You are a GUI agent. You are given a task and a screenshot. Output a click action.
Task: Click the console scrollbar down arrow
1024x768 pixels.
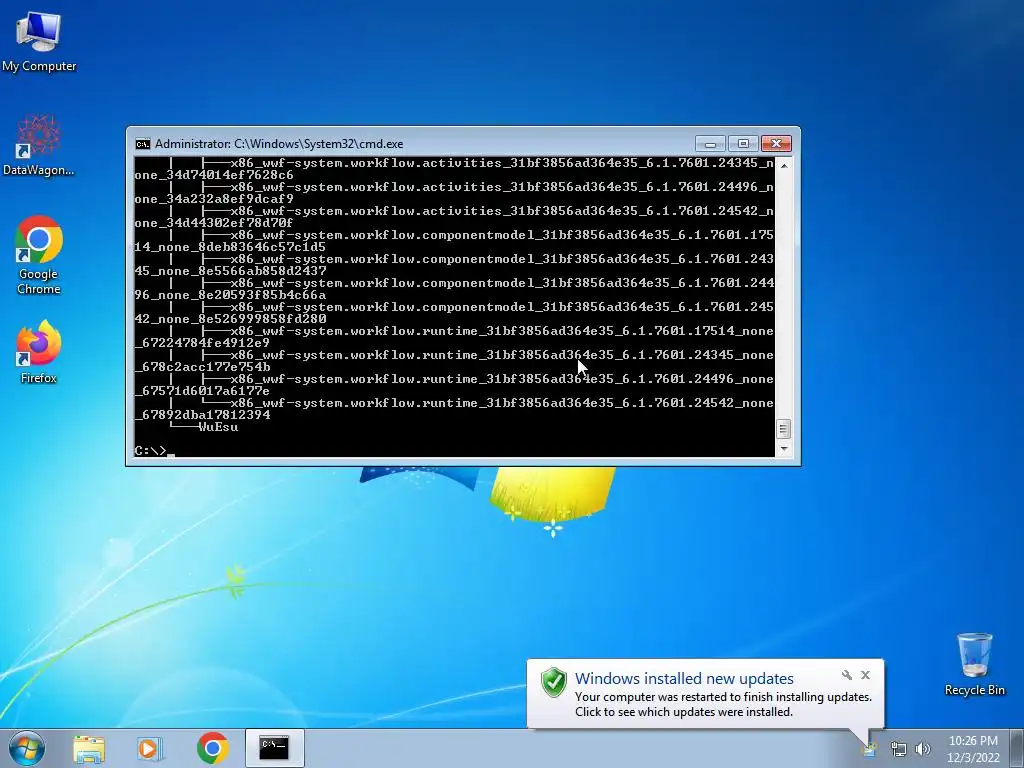pyautogui.click(x=784, y=449)
